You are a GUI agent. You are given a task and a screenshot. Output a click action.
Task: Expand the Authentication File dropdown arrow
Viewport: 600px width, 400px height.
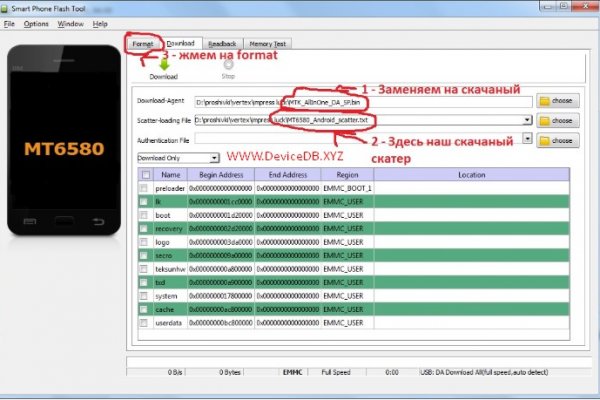tap(526, 139)
